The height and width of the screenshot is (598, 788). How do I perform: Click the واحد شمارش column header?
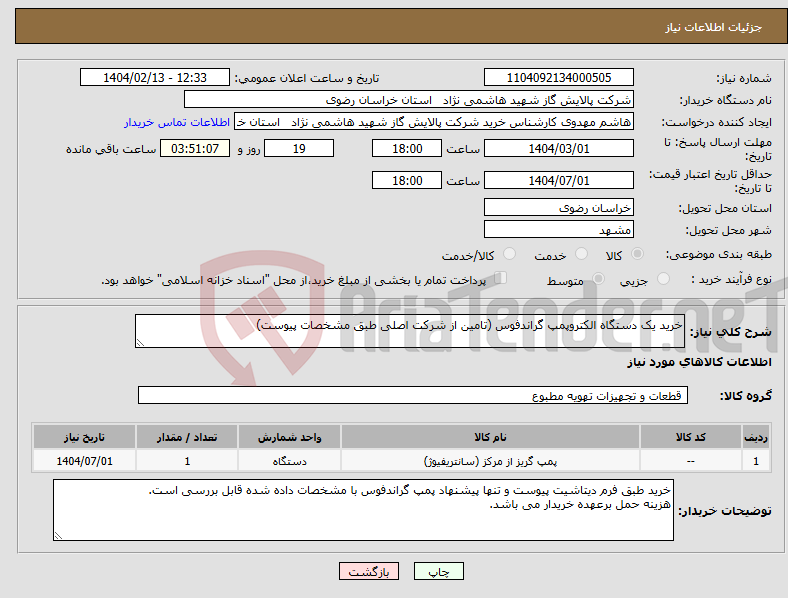click(289, 437)
